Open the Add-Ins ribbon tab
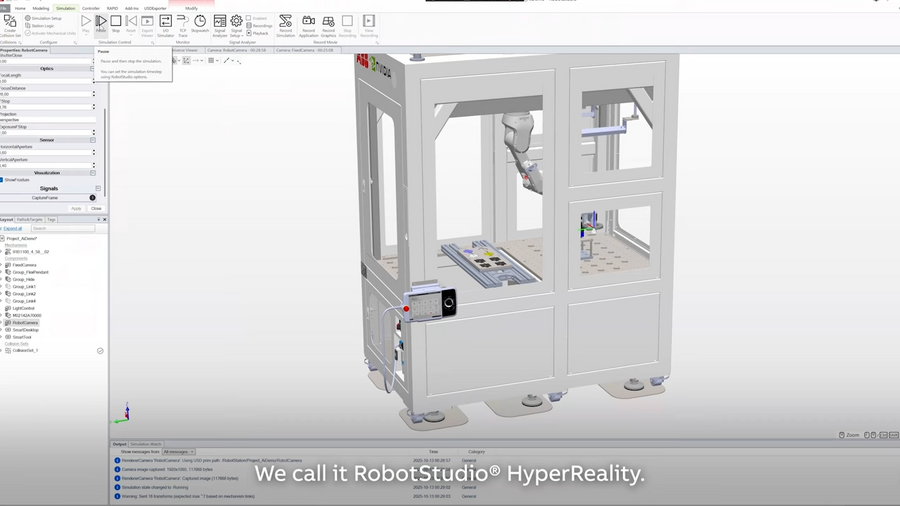Screen dimensions: 900x506 click(x=131, y=9)
